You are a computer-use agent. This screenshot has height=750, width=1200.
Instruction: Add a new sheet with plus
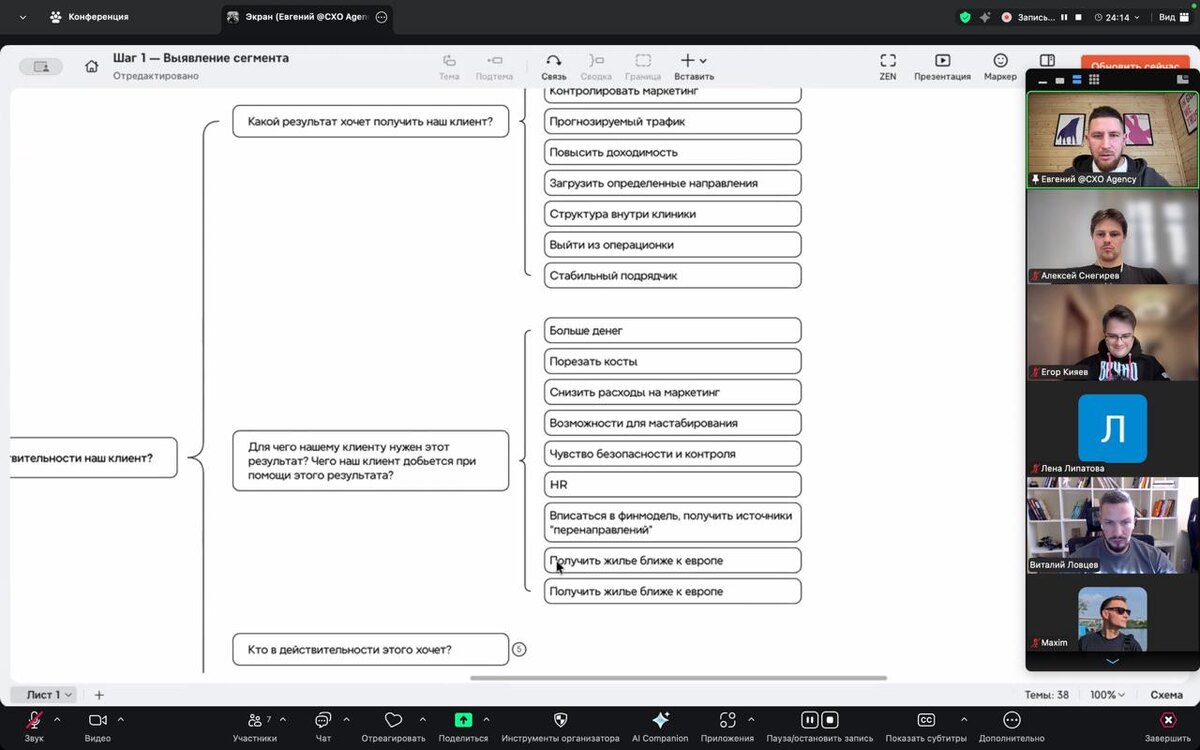[99, 695]
